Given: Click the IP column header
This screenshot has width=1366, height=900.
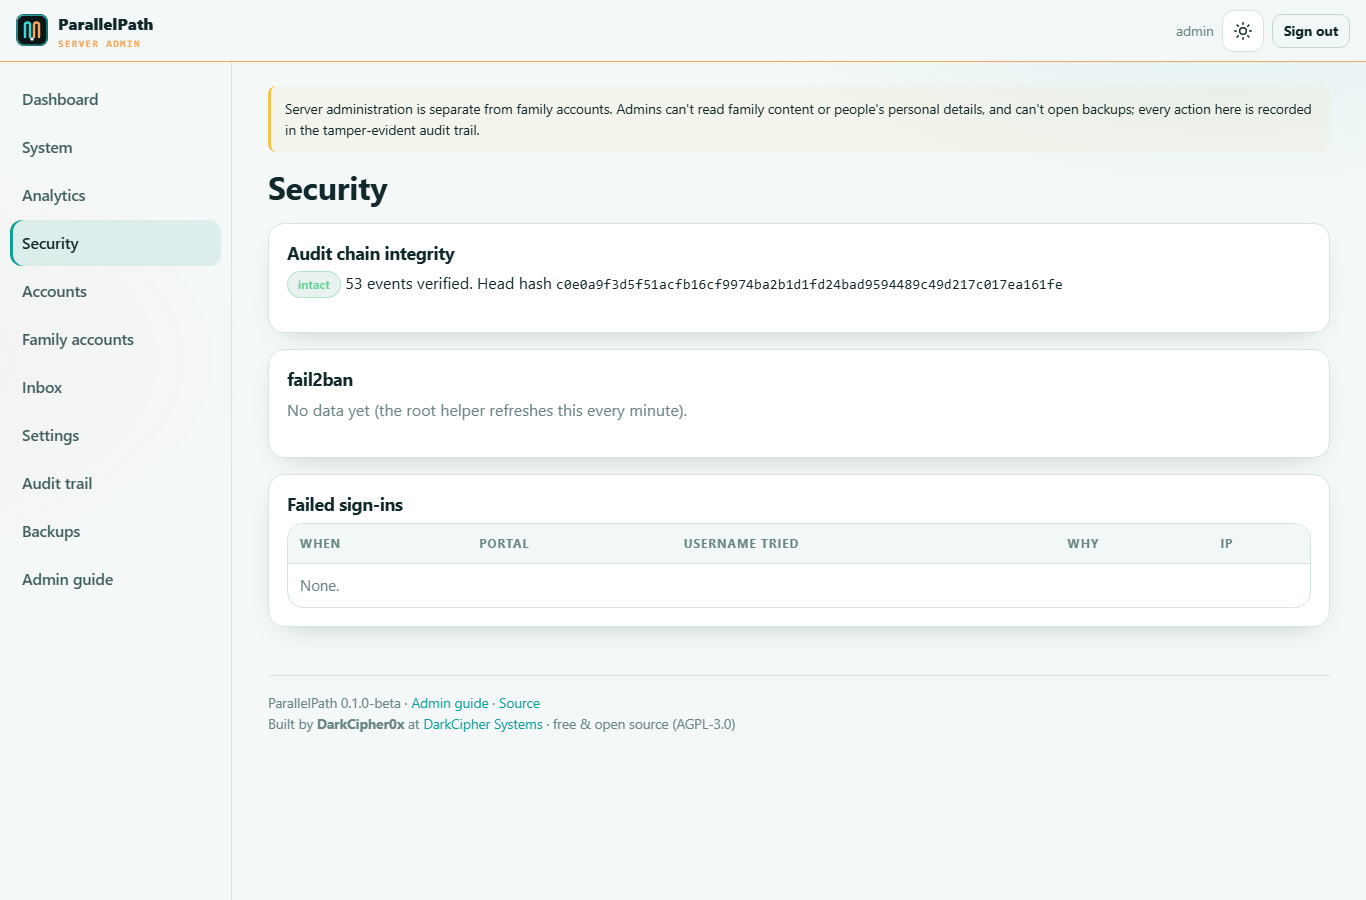Looking at the screenshot, I should [x=1226, y=544].
